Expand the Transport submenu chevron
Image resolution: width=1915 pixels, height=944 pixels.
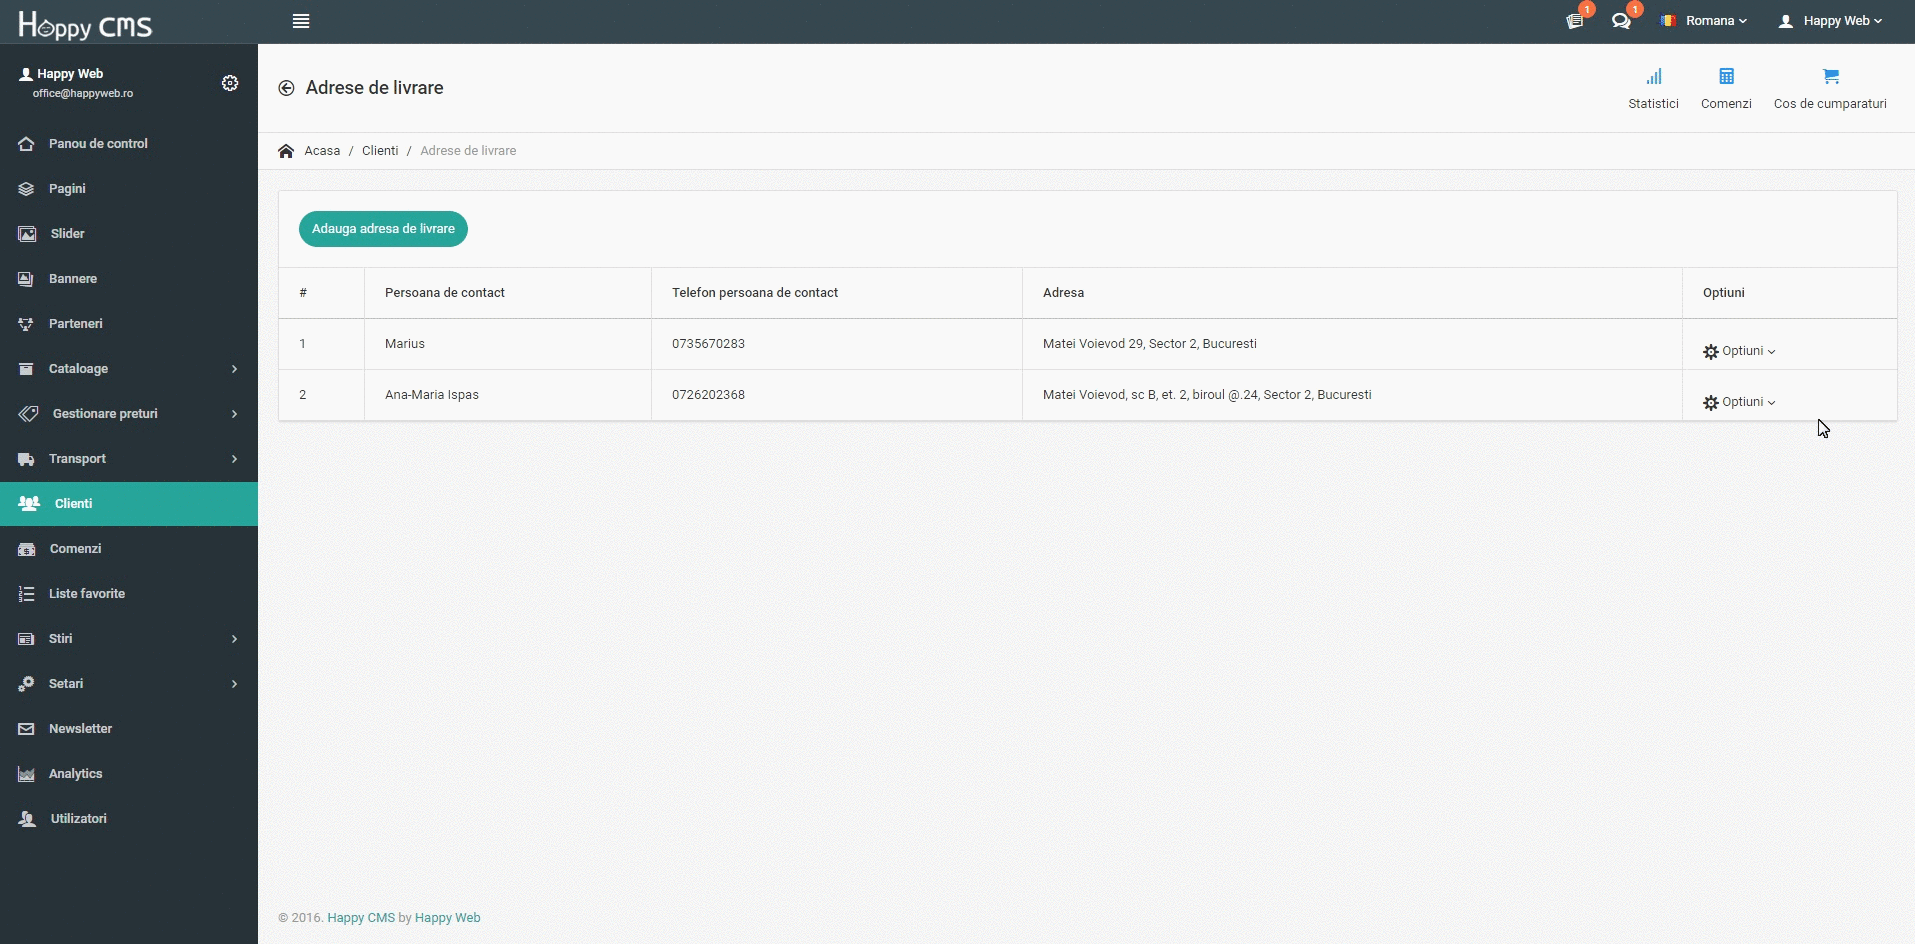click(234, 459)
